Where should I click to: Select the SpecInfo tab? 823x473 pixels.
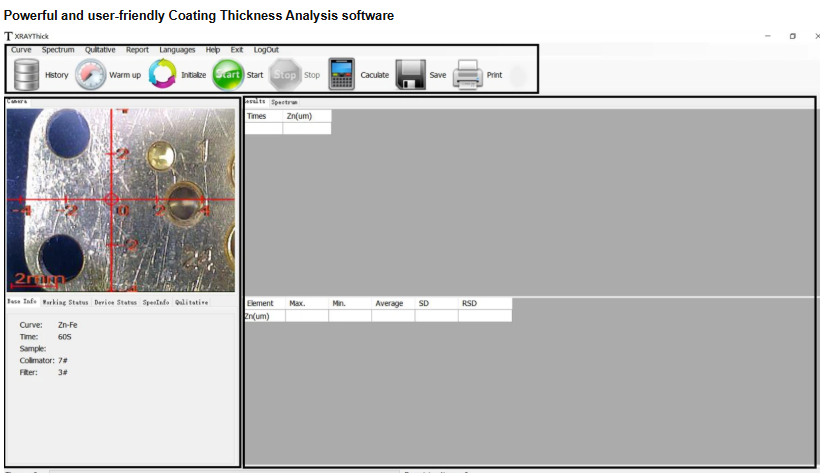[x=155, y=302]
